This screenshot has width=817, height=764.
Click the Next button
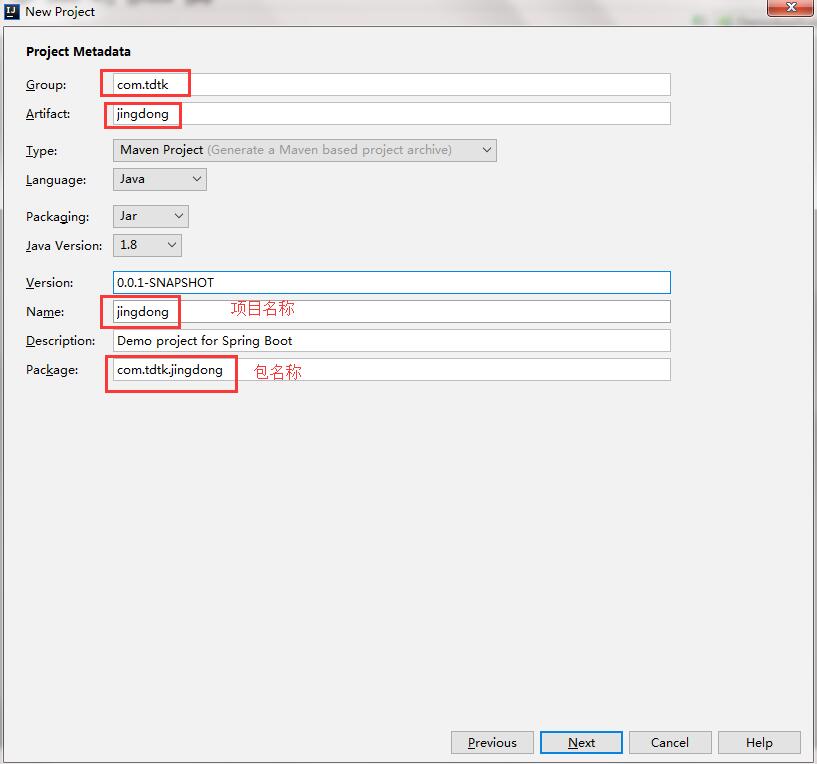click(581, 742)
